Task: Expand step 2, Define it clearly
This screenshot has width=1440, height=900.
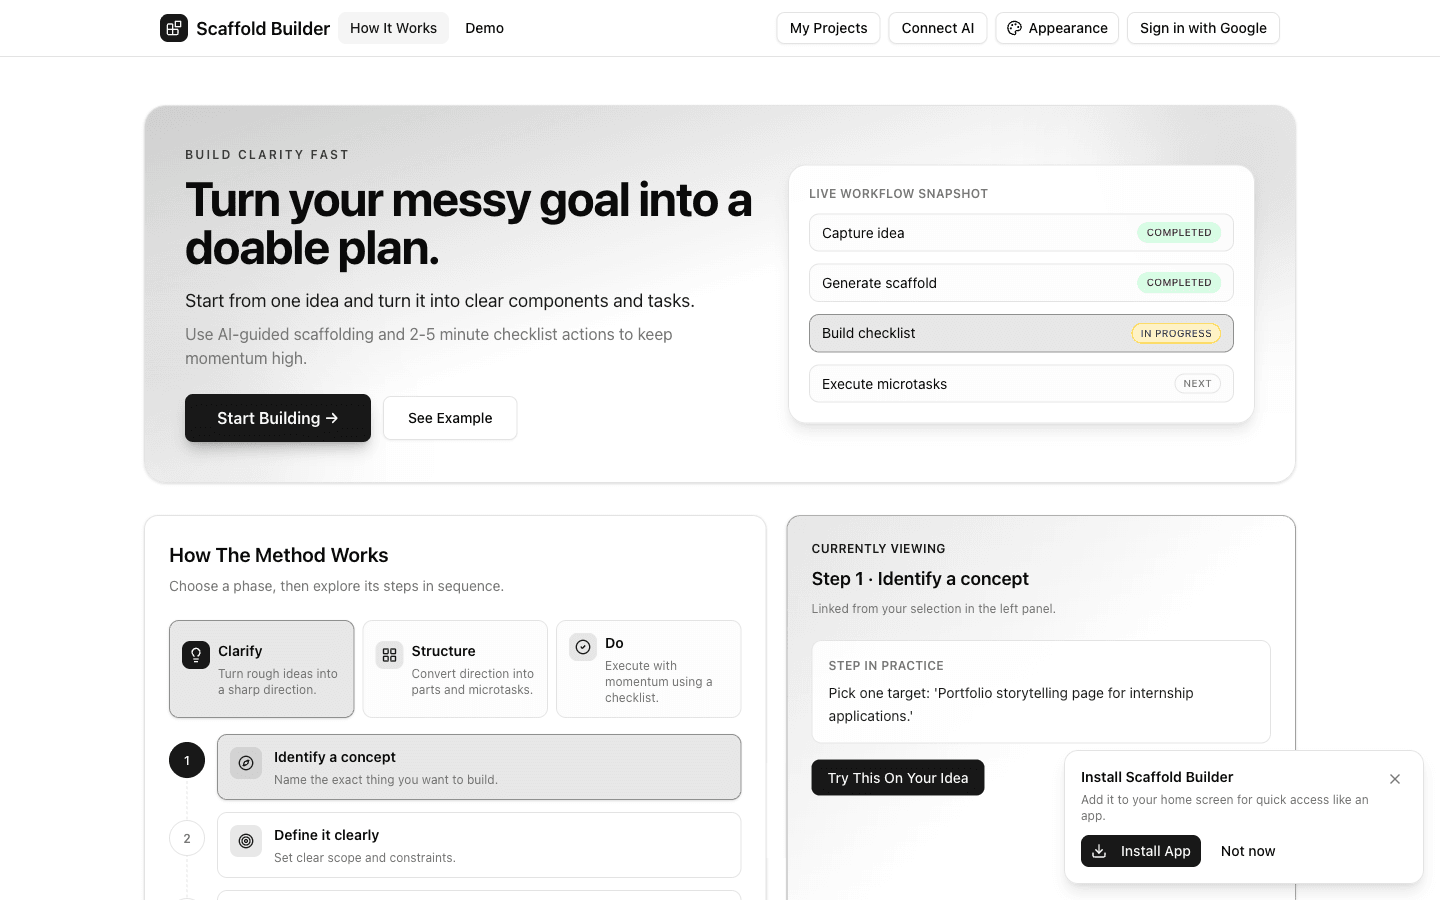Action: tap(479, 845)
